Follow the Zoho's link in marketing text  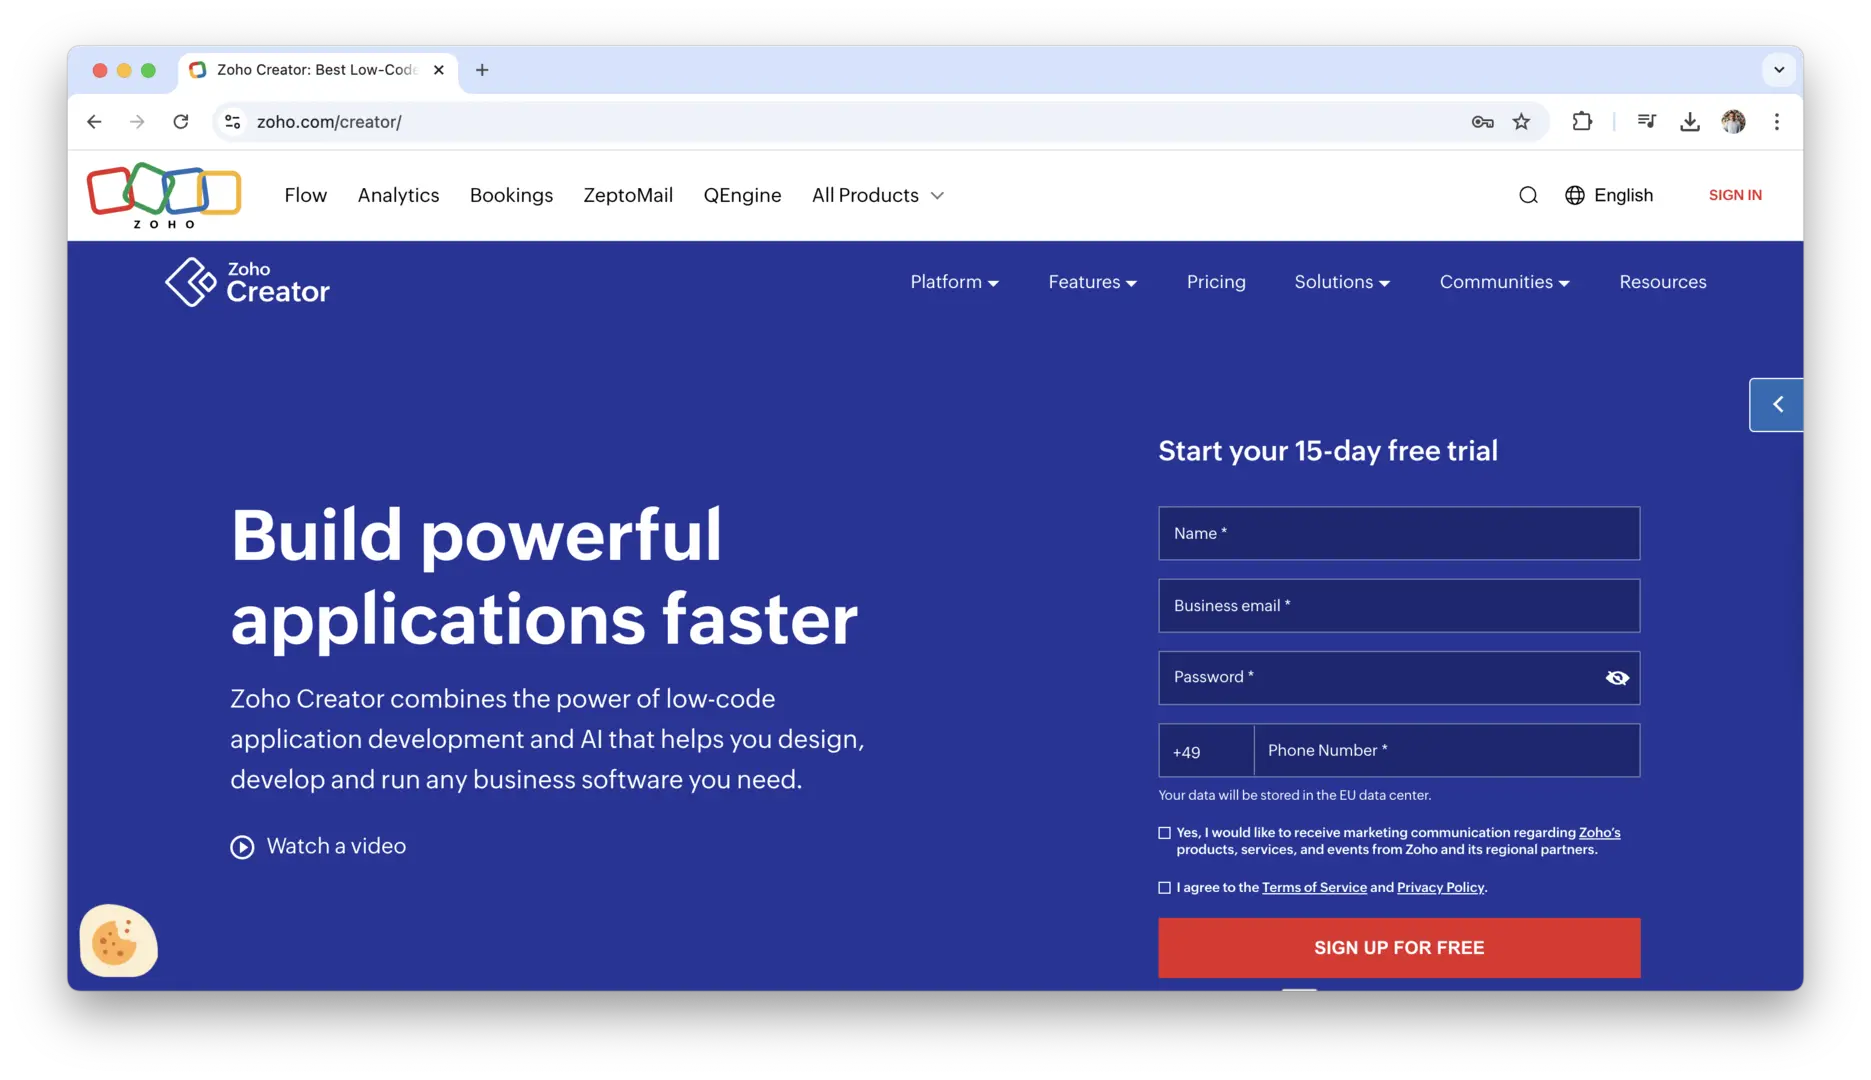coord(1599,833)
